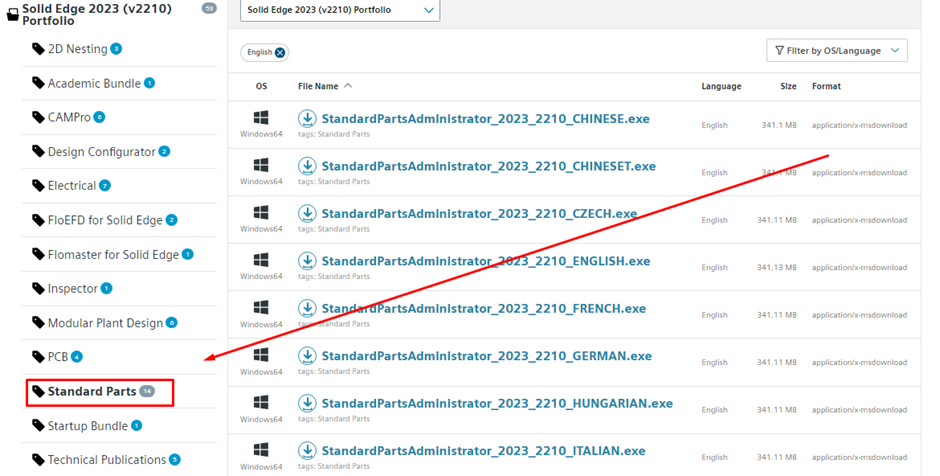The height and width of the screenshot is (476, 940).
Task: Click the Format column header
Action: click(826, 86)
